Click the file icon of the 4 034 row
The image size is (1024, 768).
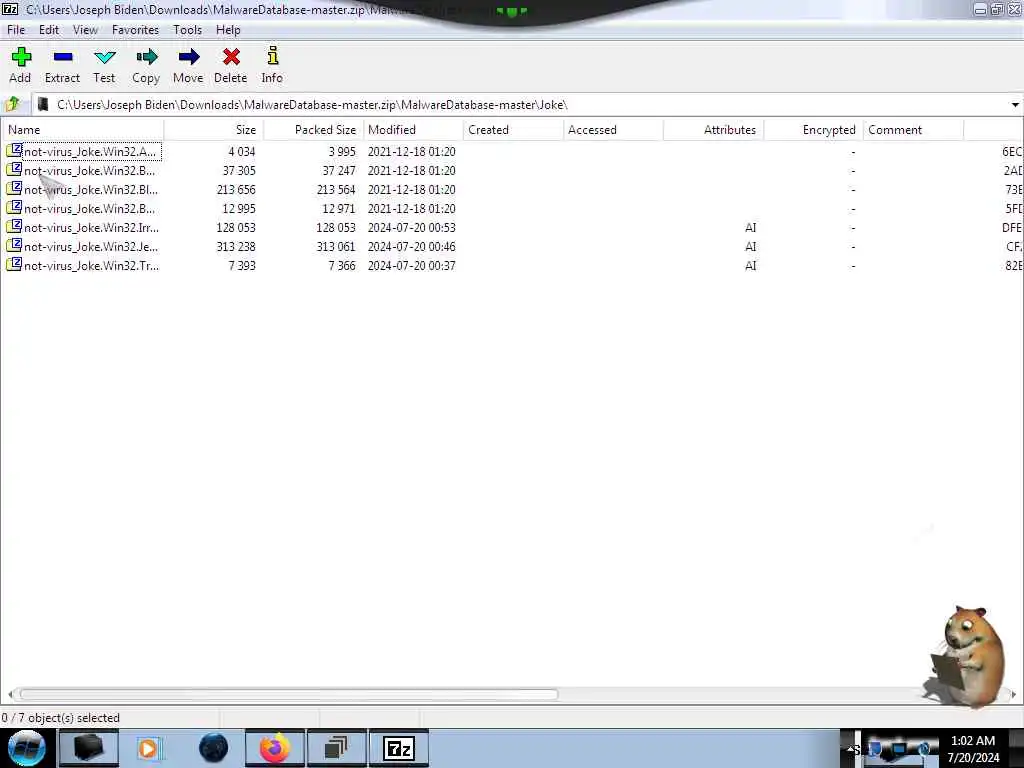pos(14,151)
